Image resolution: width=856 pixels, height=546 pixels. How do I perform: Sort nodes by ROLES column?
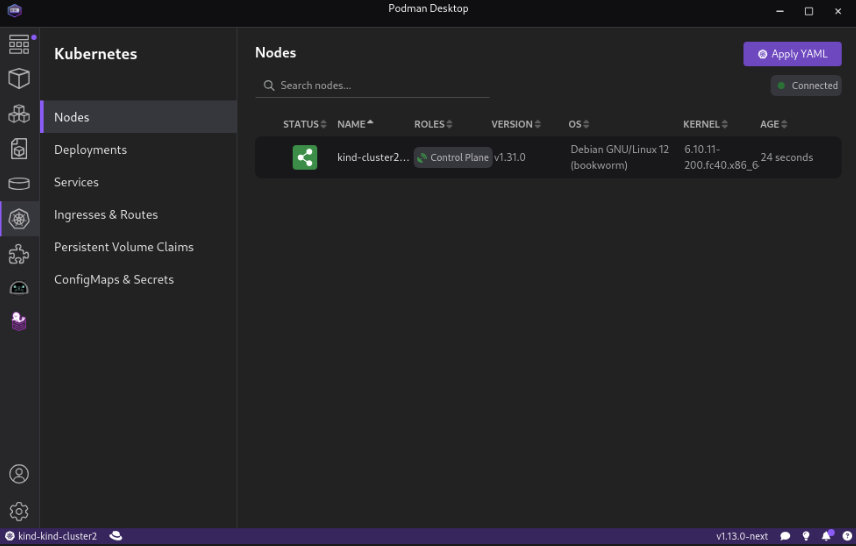coord(433,124)
